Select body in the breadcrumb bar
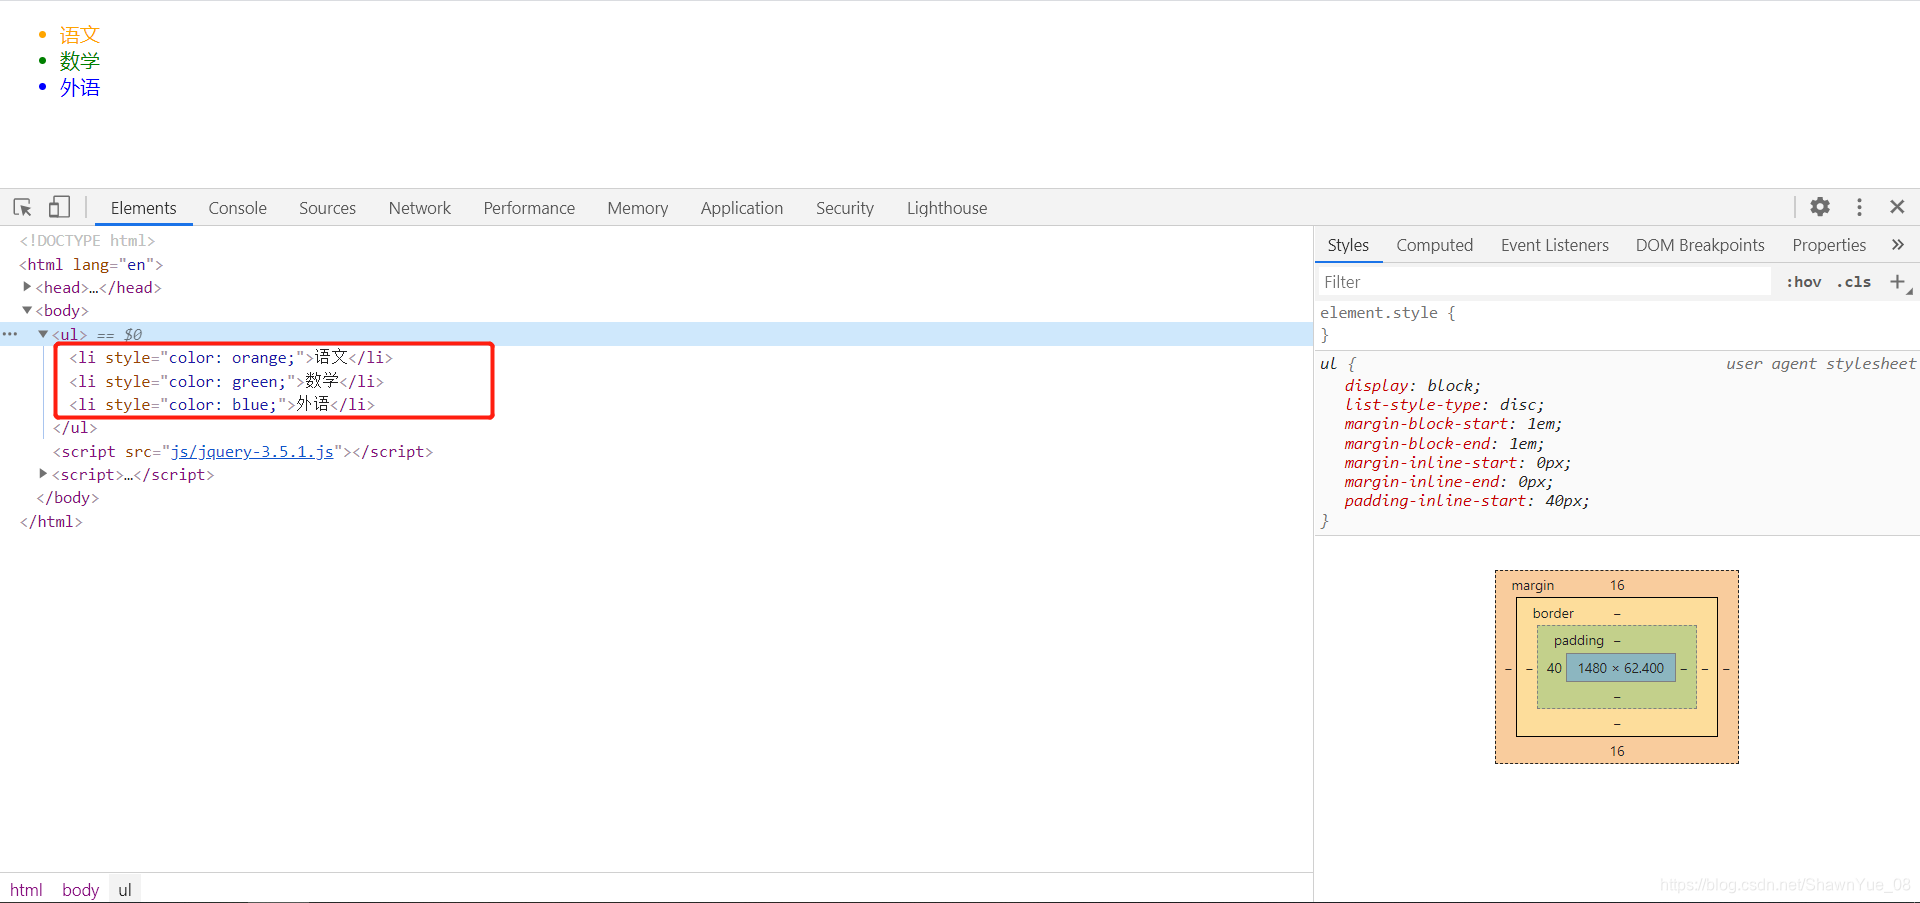 click(x=81, y=890)
